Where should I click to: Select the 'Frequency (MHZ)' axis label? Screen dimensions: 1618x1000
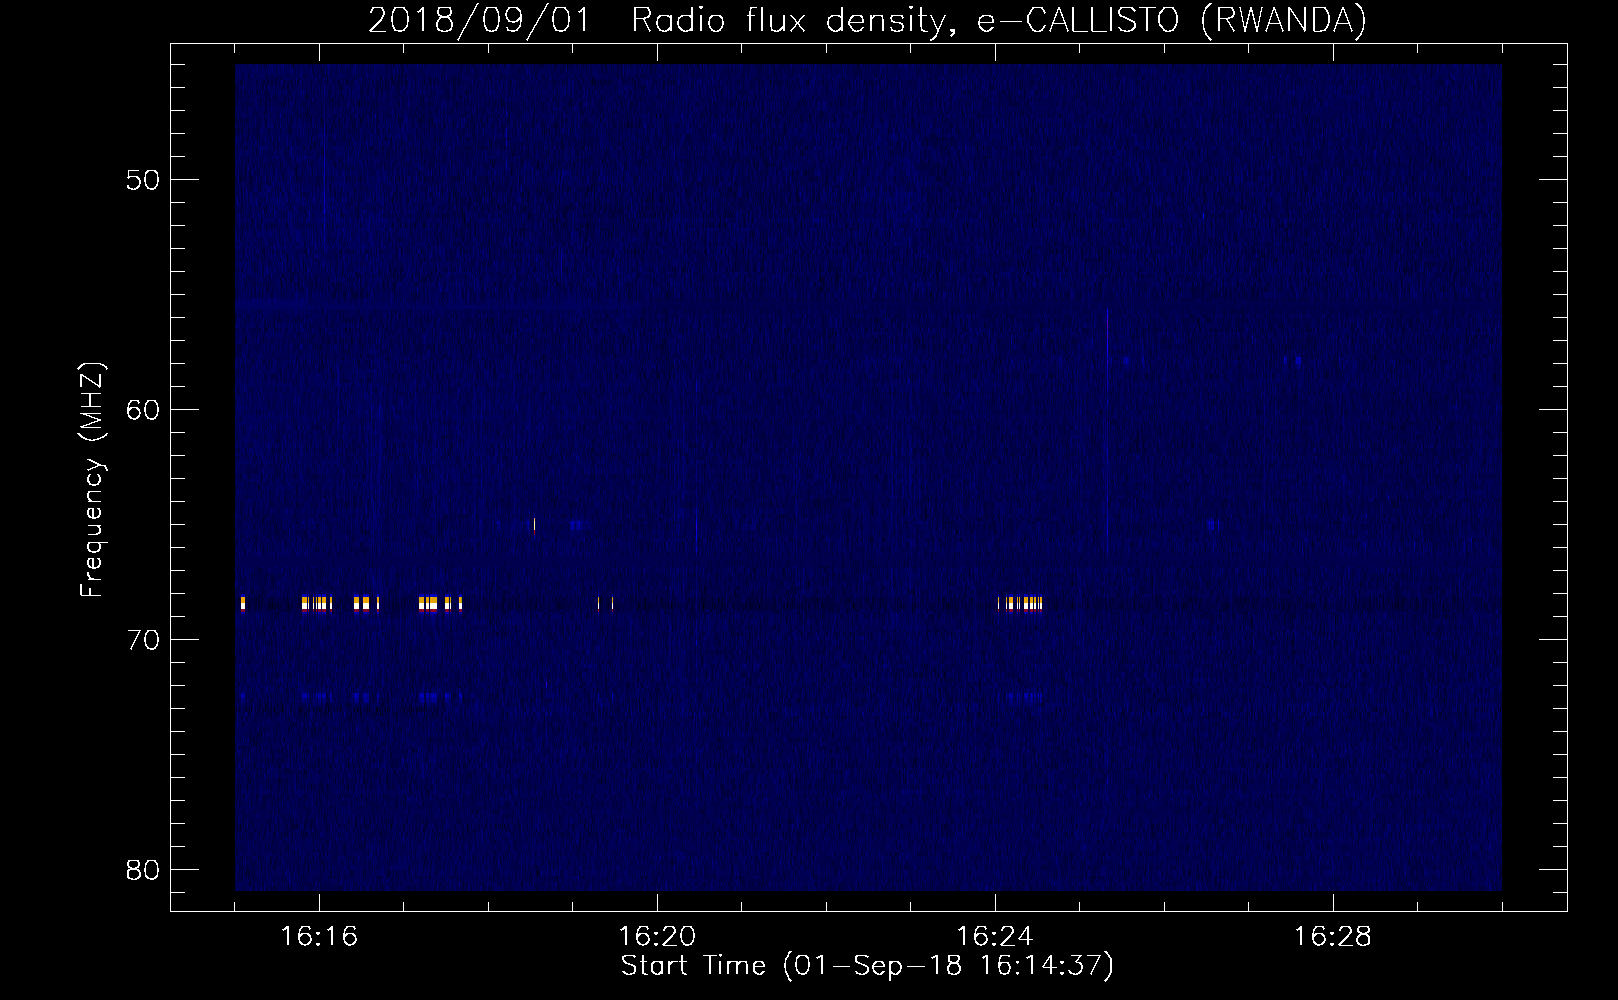pos(92,480)
